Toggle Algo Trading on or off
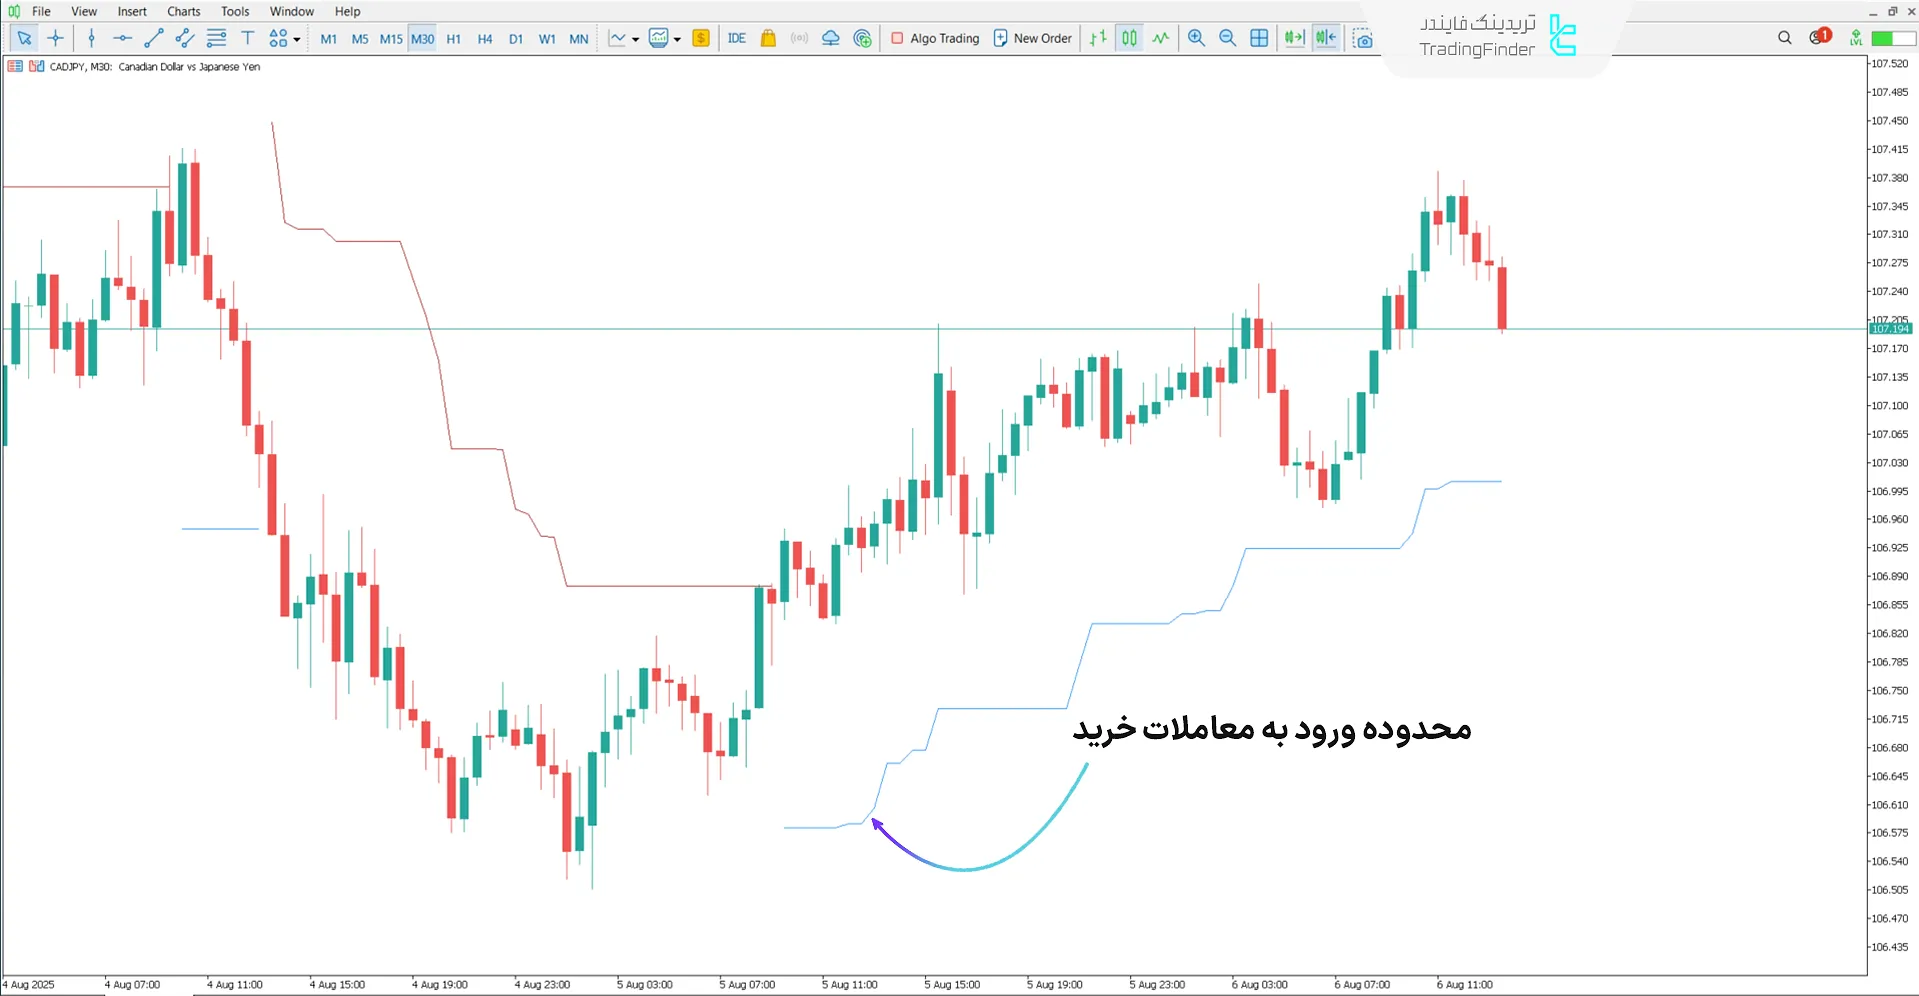The width and height of the screenshot is (1919, 996). [935, 38]
